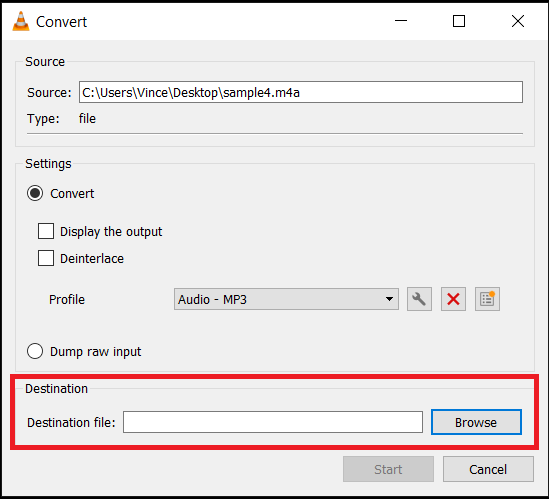The height and width of the screenshot is (499, 549).
Task: Create a new profile icon button
Action: [487, 299]
